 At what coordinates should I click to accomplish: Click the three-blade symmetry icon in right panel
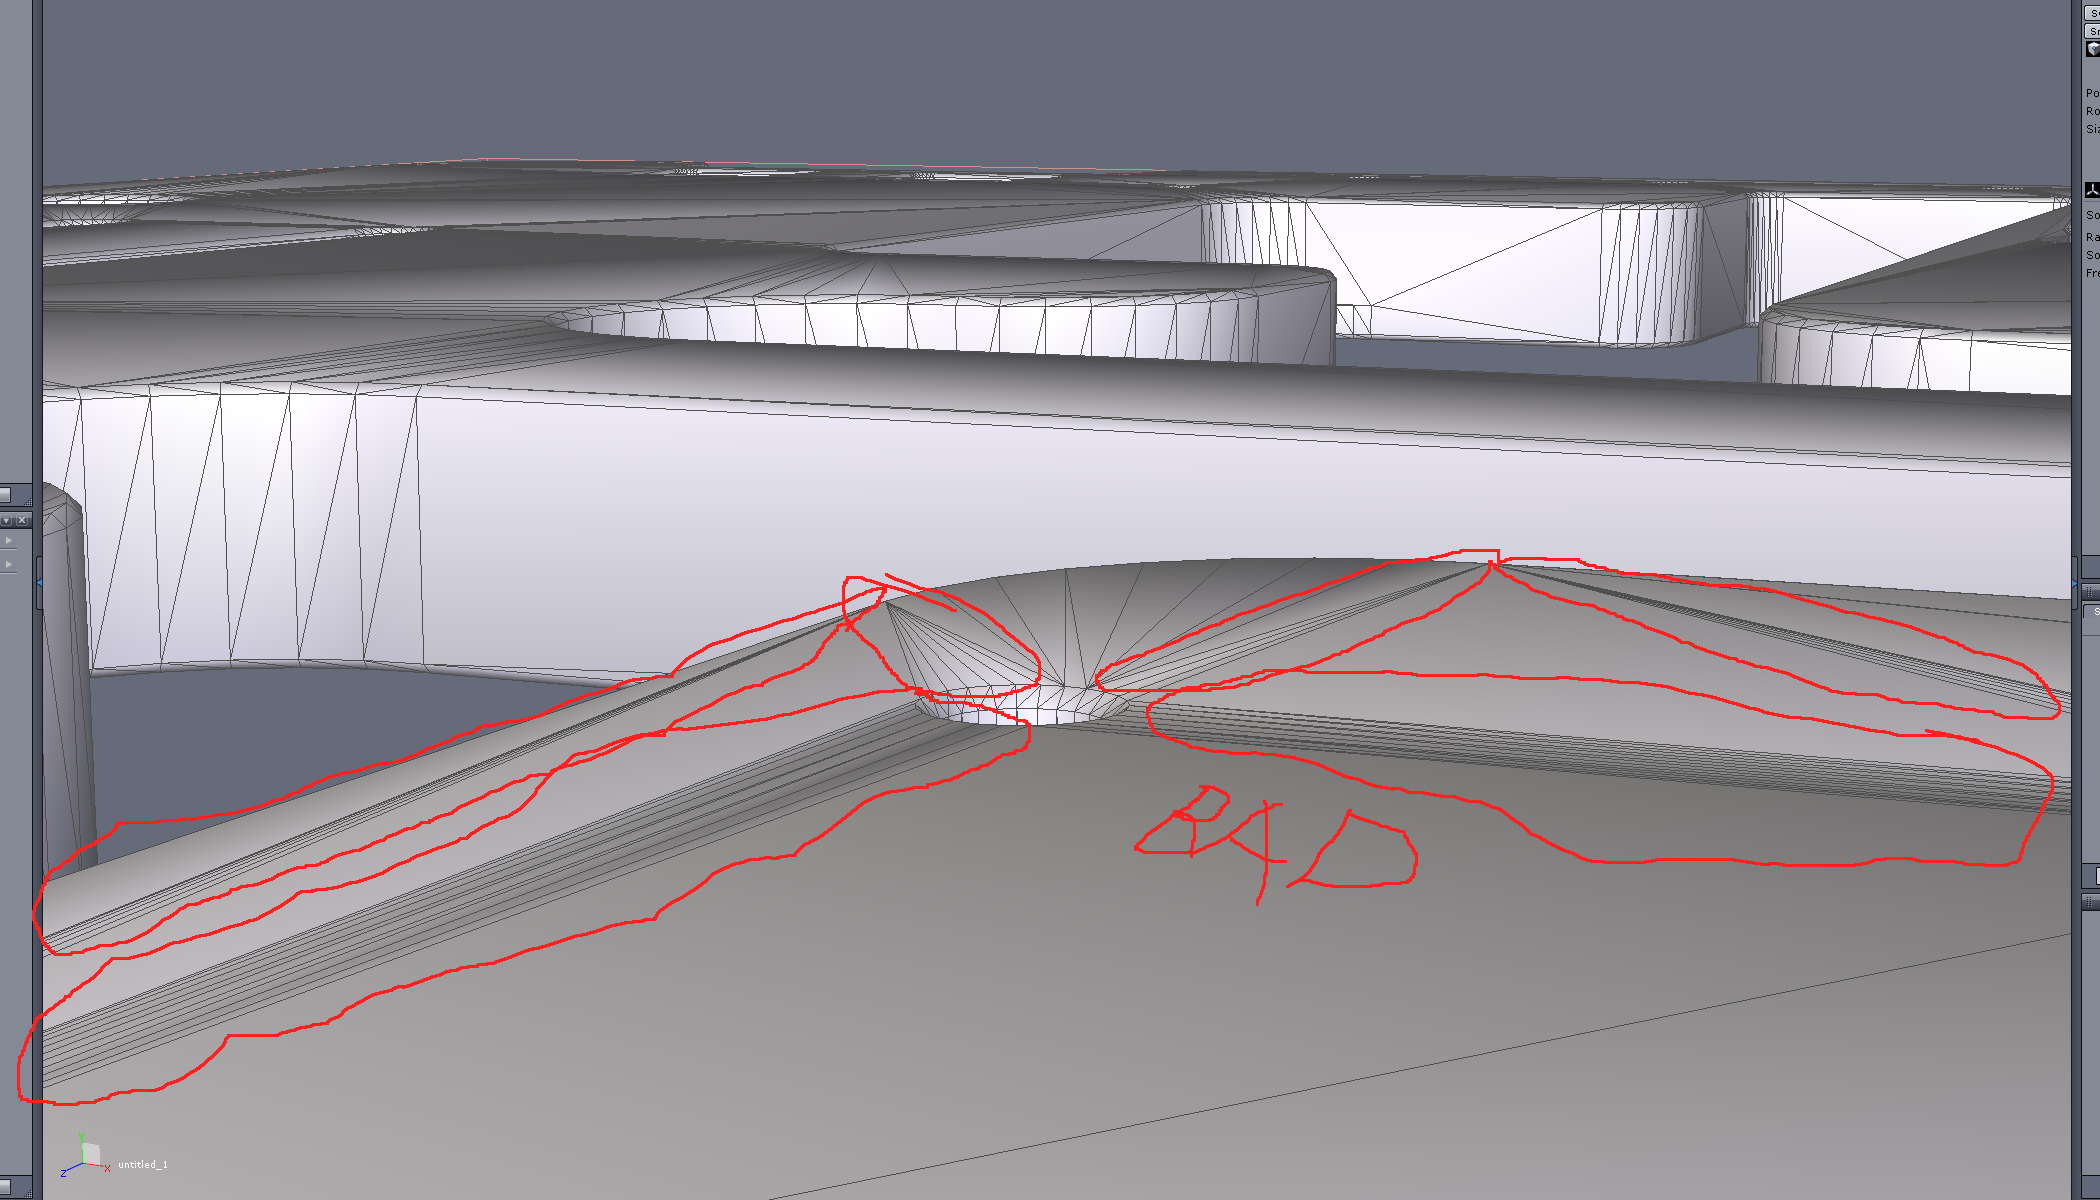[x=2091, y=190]
